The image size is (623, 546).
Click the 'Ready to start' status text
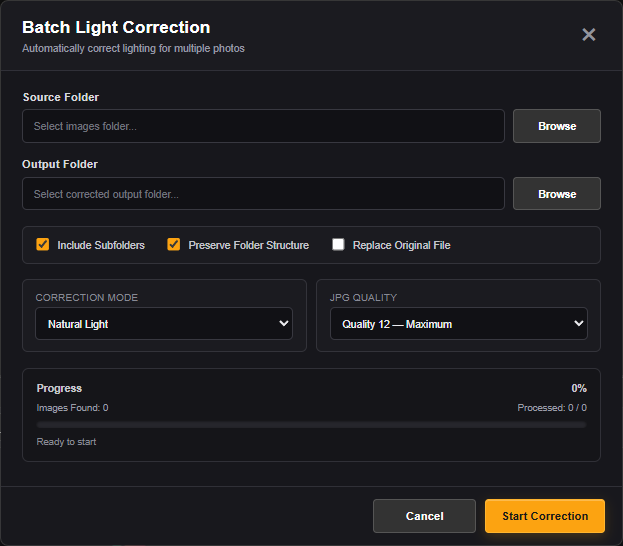[x=66, y=442]
